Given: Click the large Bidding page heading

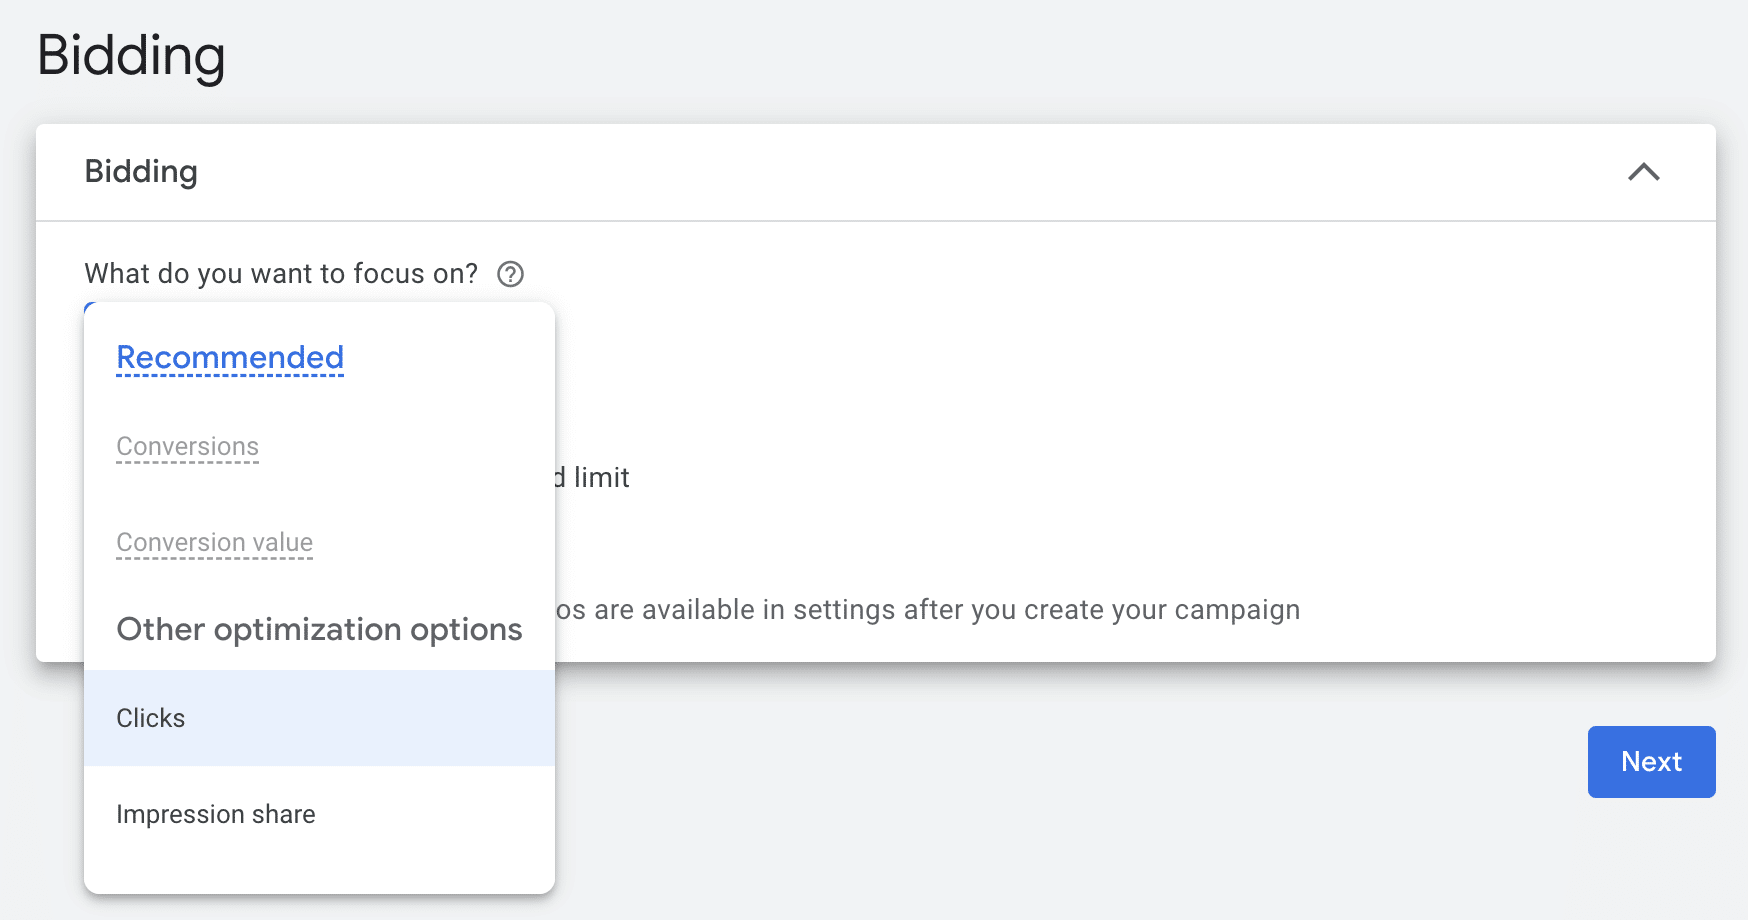Looking at the screenshot, I should click(x=131, y=55).
